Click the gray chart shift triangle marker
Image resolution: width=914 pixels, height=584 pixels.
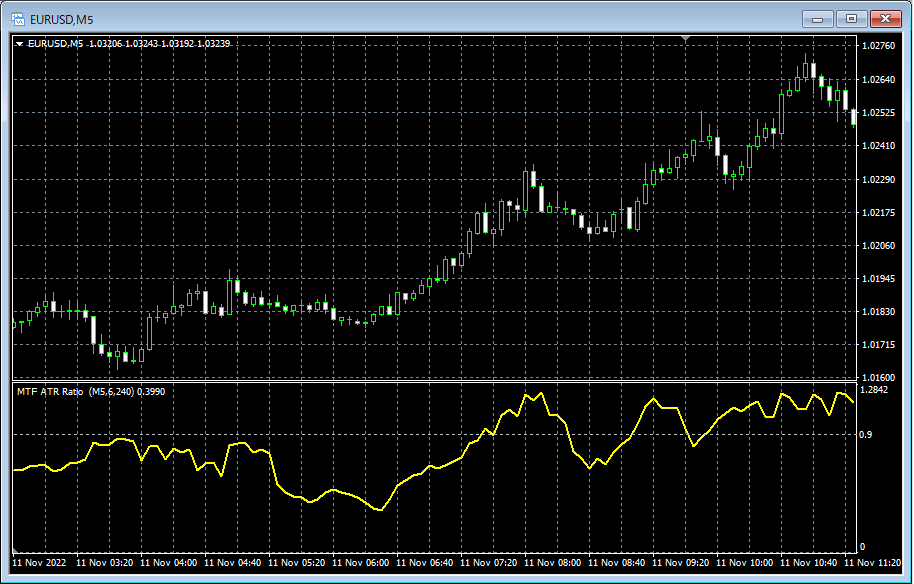686,38
